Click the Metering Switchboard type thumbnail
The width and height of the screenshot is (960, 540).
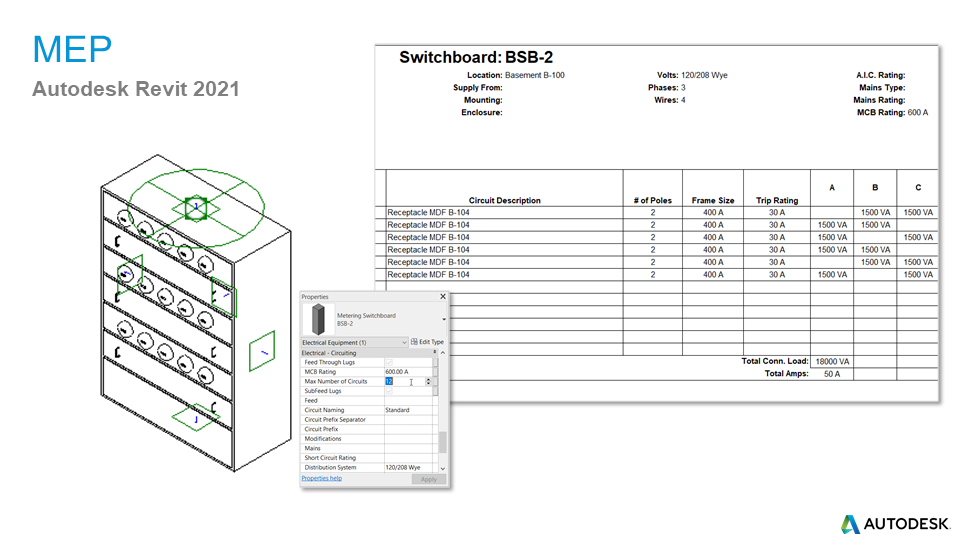318,319
